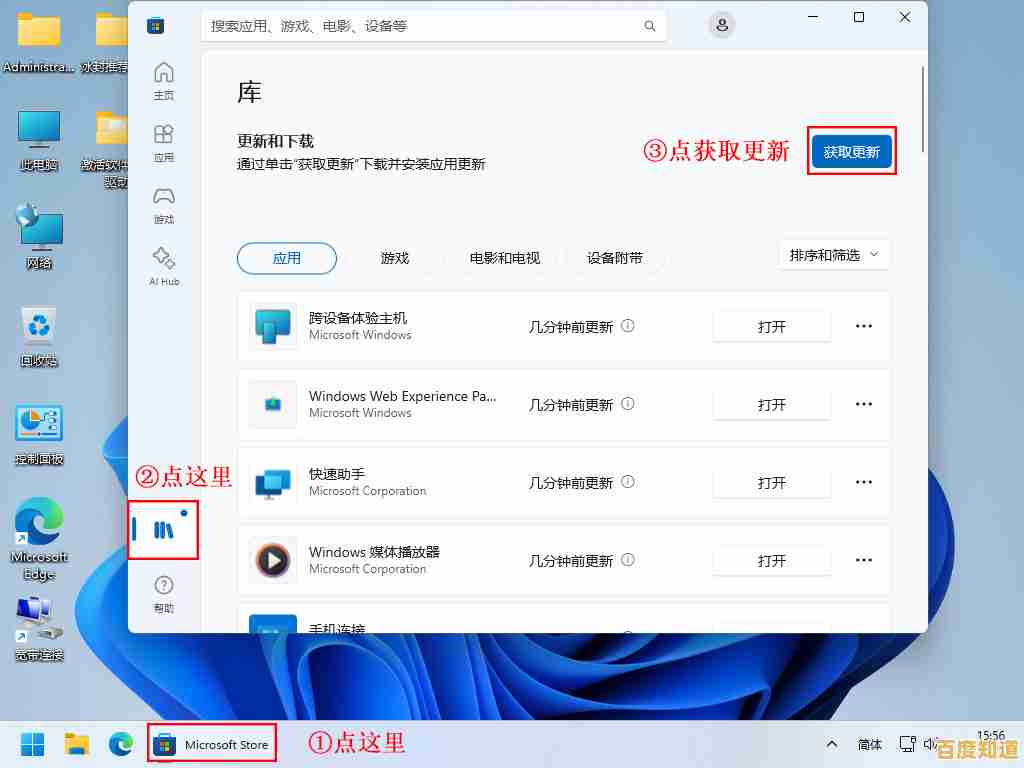Click the info icon next to Windows 媒体播放器

(x=627, y=560)
